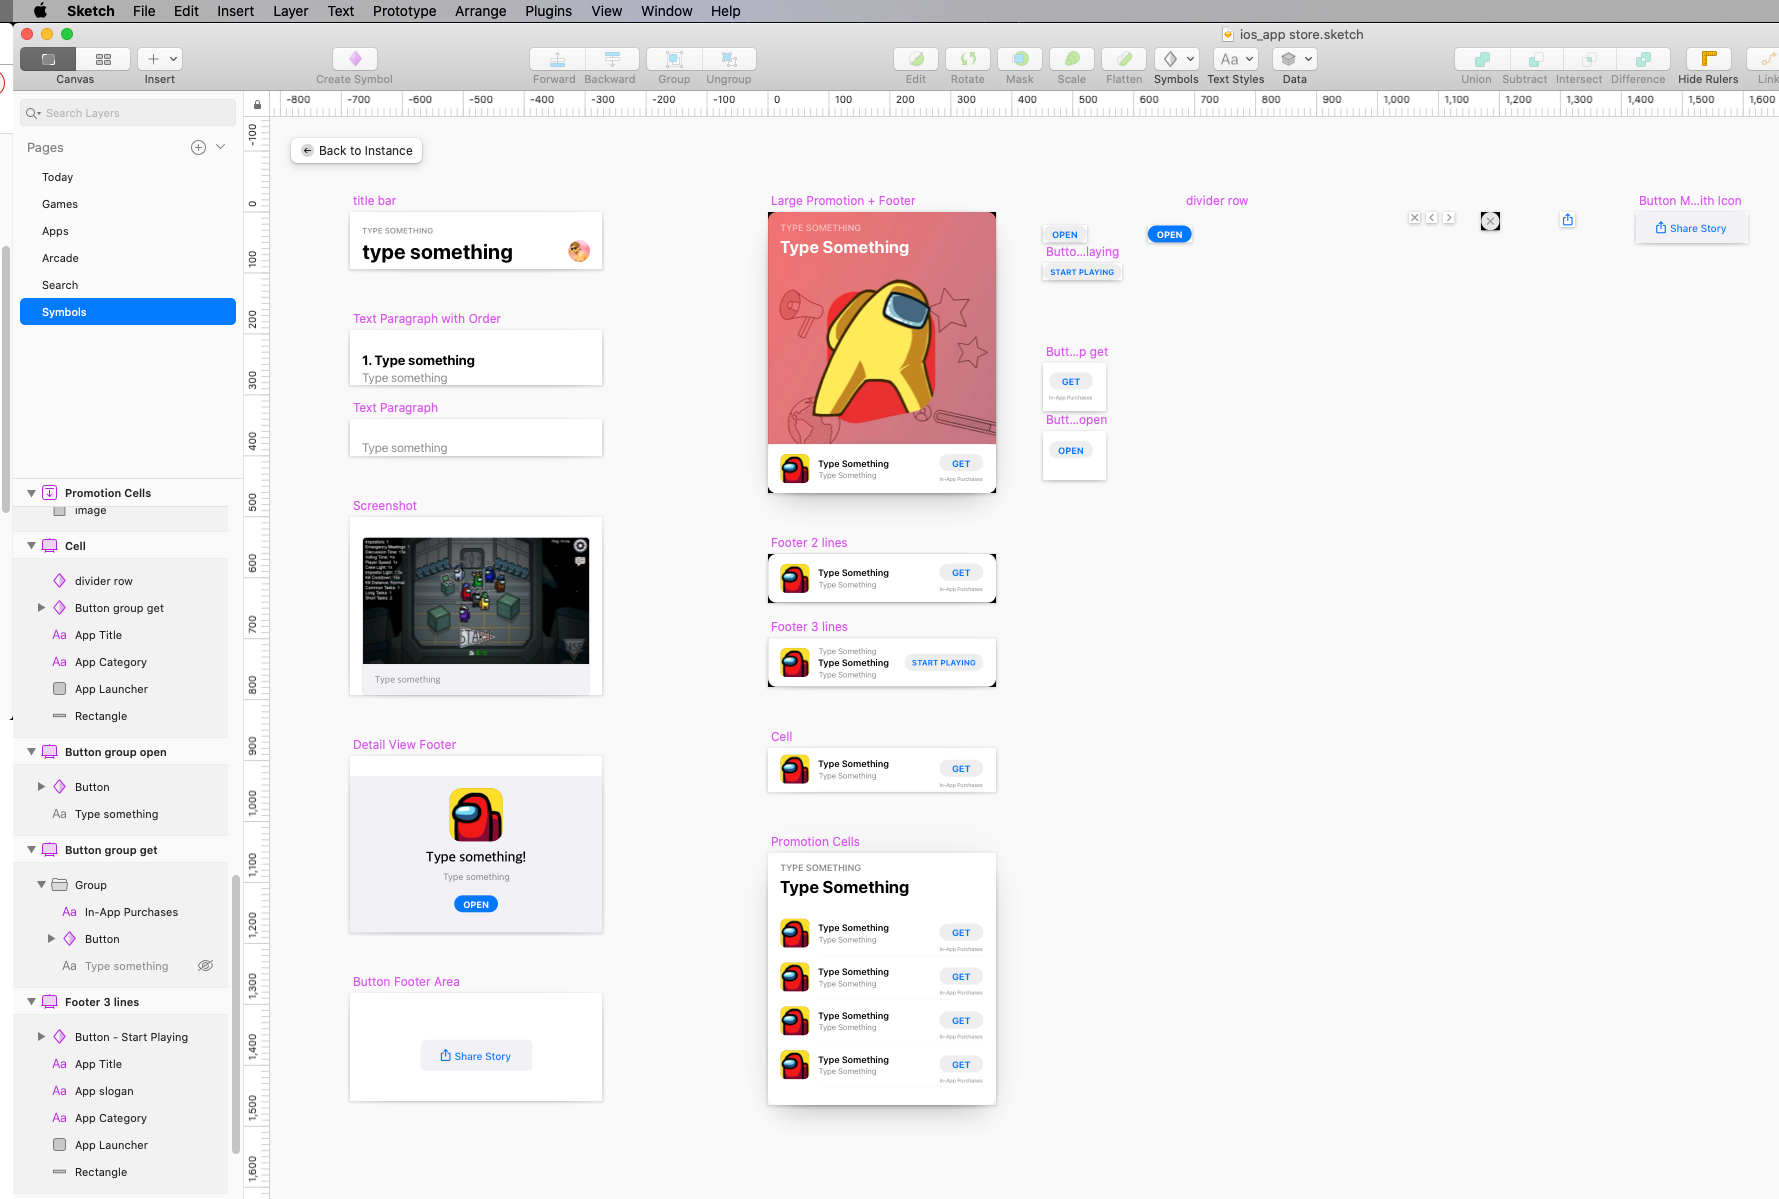This screenshot has height=1199, width=1779.
Task: Click the Intersect boolean icon
Action: click(x=1590, y=59)
